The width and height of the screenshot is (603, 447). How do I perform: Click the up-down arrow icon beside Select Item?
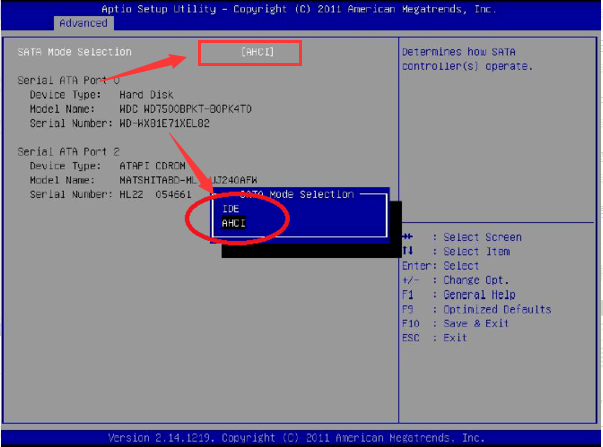(408, 251)
